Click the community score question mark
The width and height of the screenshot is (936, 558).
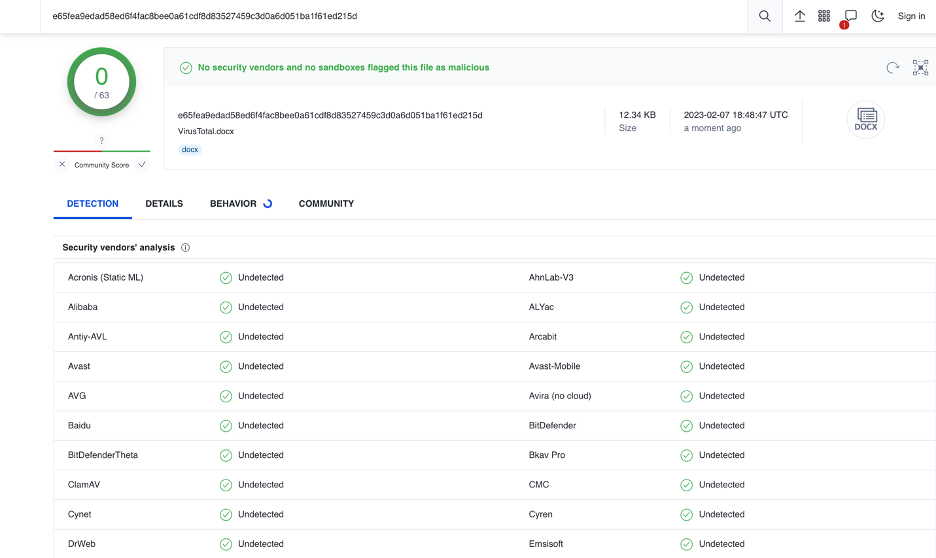(x=101, y=141)
